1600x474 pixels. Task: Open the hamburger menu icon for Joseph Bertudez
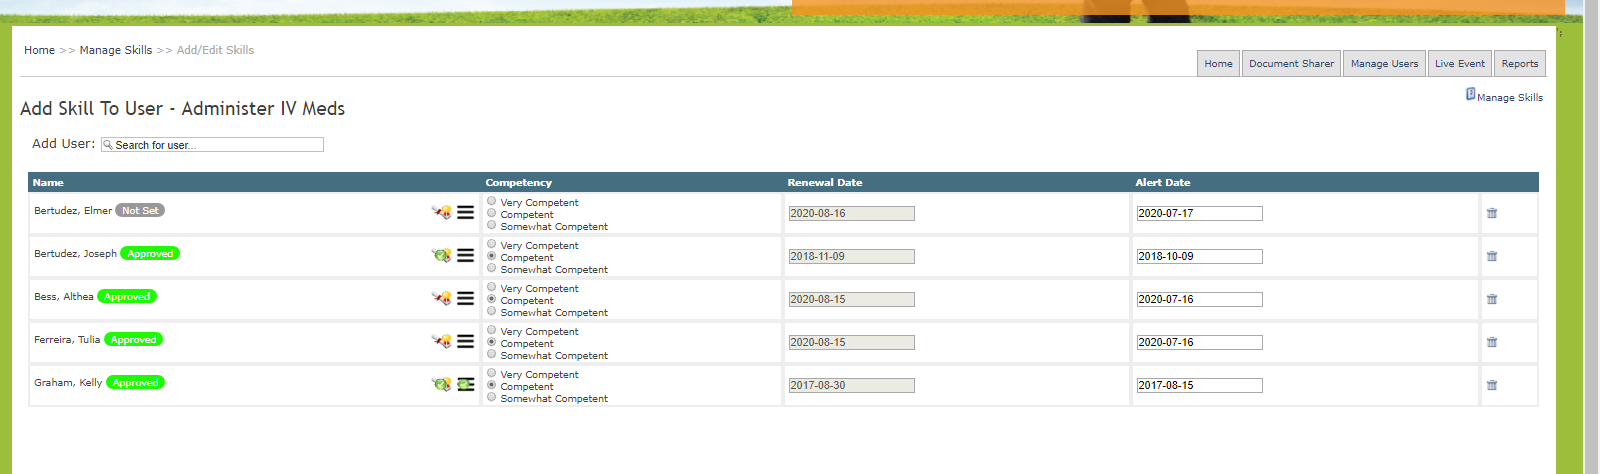(466, 255)
